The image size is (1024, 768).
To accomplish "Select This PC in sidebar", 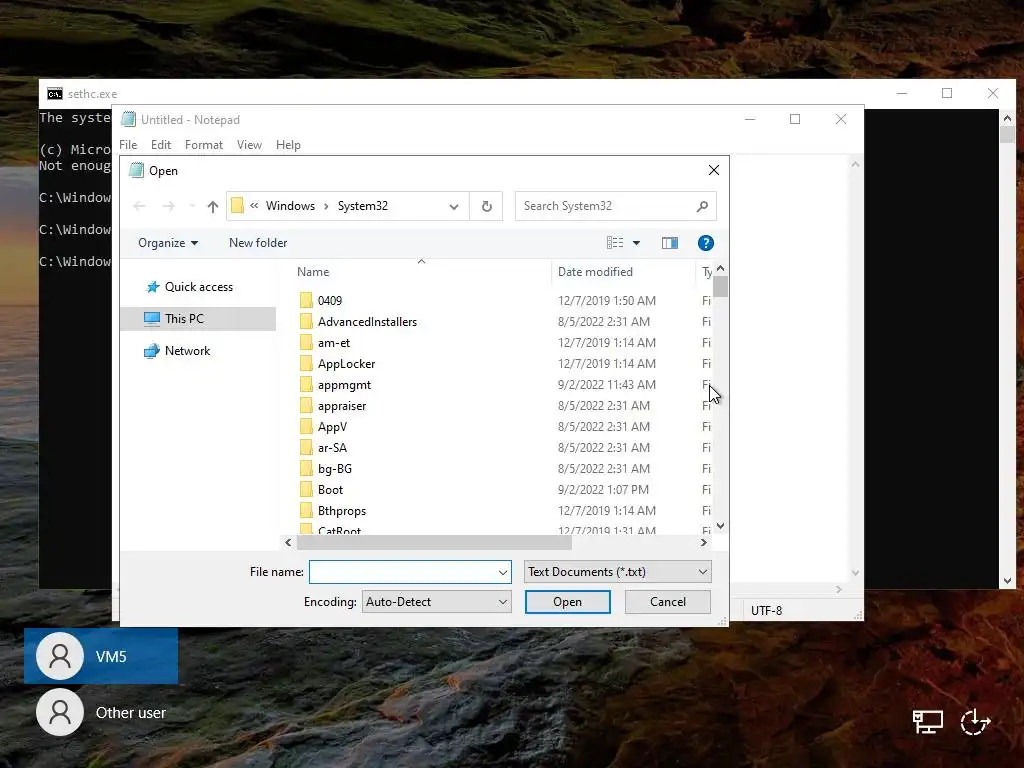I will coord(198,319).
